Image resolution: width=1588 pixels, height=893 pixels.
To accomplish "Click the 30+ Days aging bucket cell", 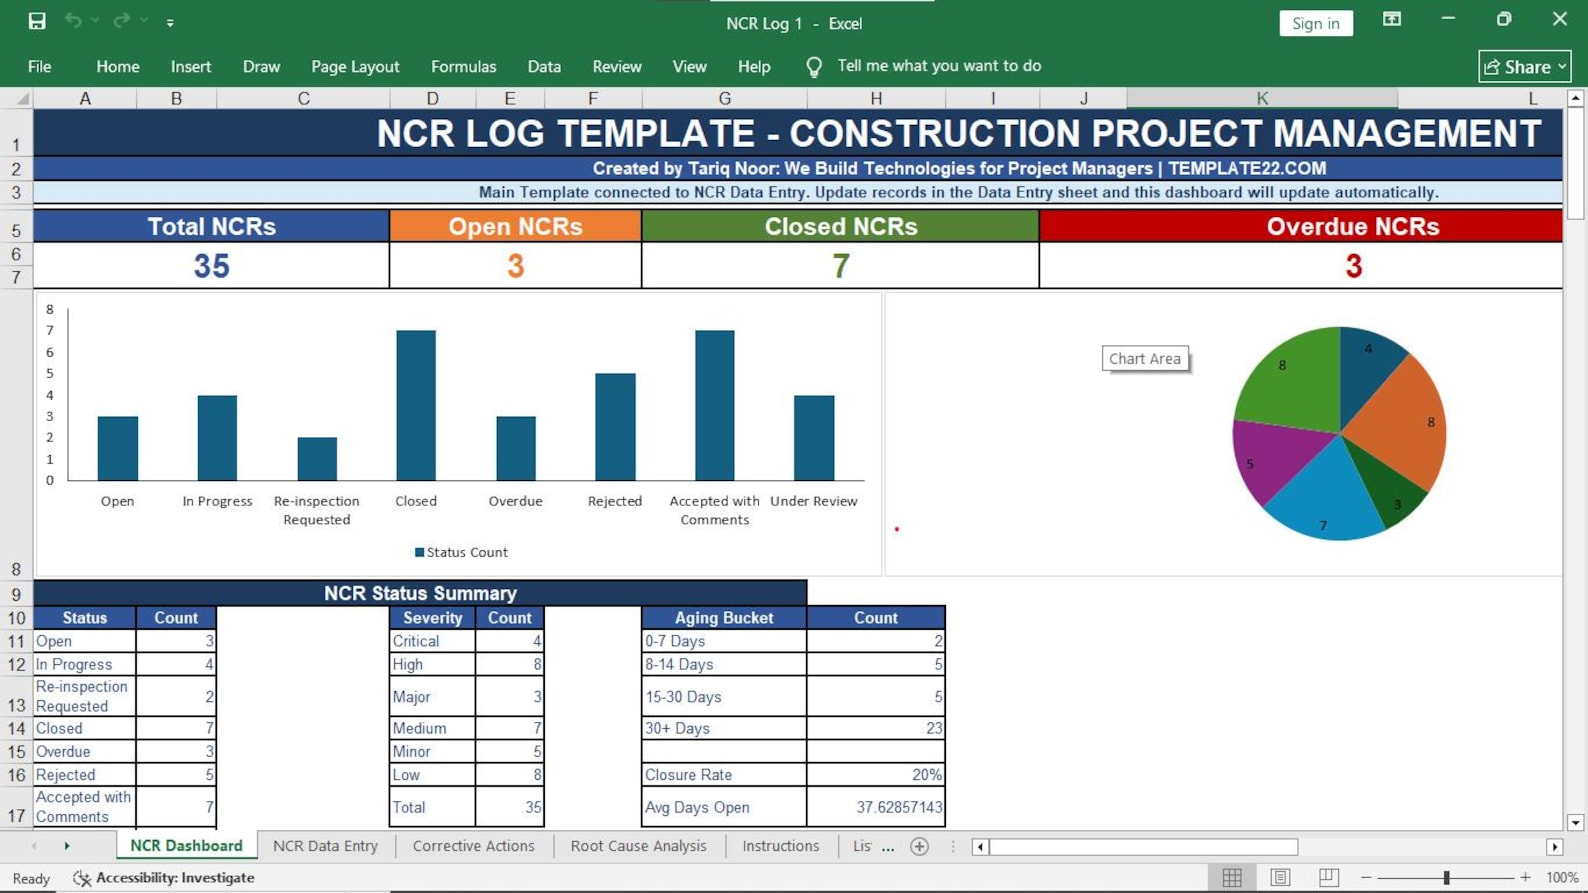I will pyautogui.click(x=724, y=728).
